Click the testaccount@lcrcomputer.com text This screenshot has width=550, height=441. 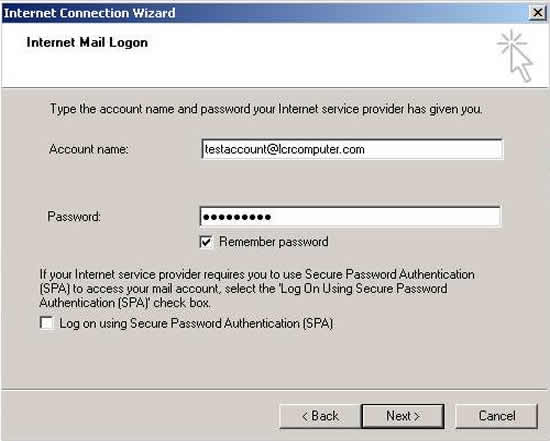click(x=284, y=149)
